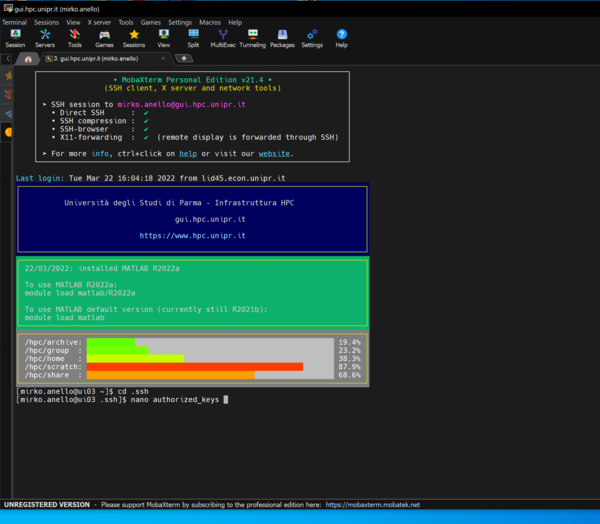600x524 pixels.
Task: Open the X server menu
Action: point(99,22)
